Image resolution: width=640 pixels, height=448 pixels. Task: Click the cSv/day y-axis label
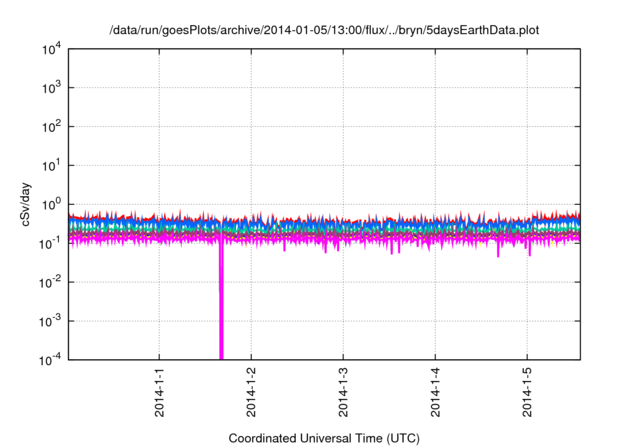pyautogui.click(x=26, y=204)
